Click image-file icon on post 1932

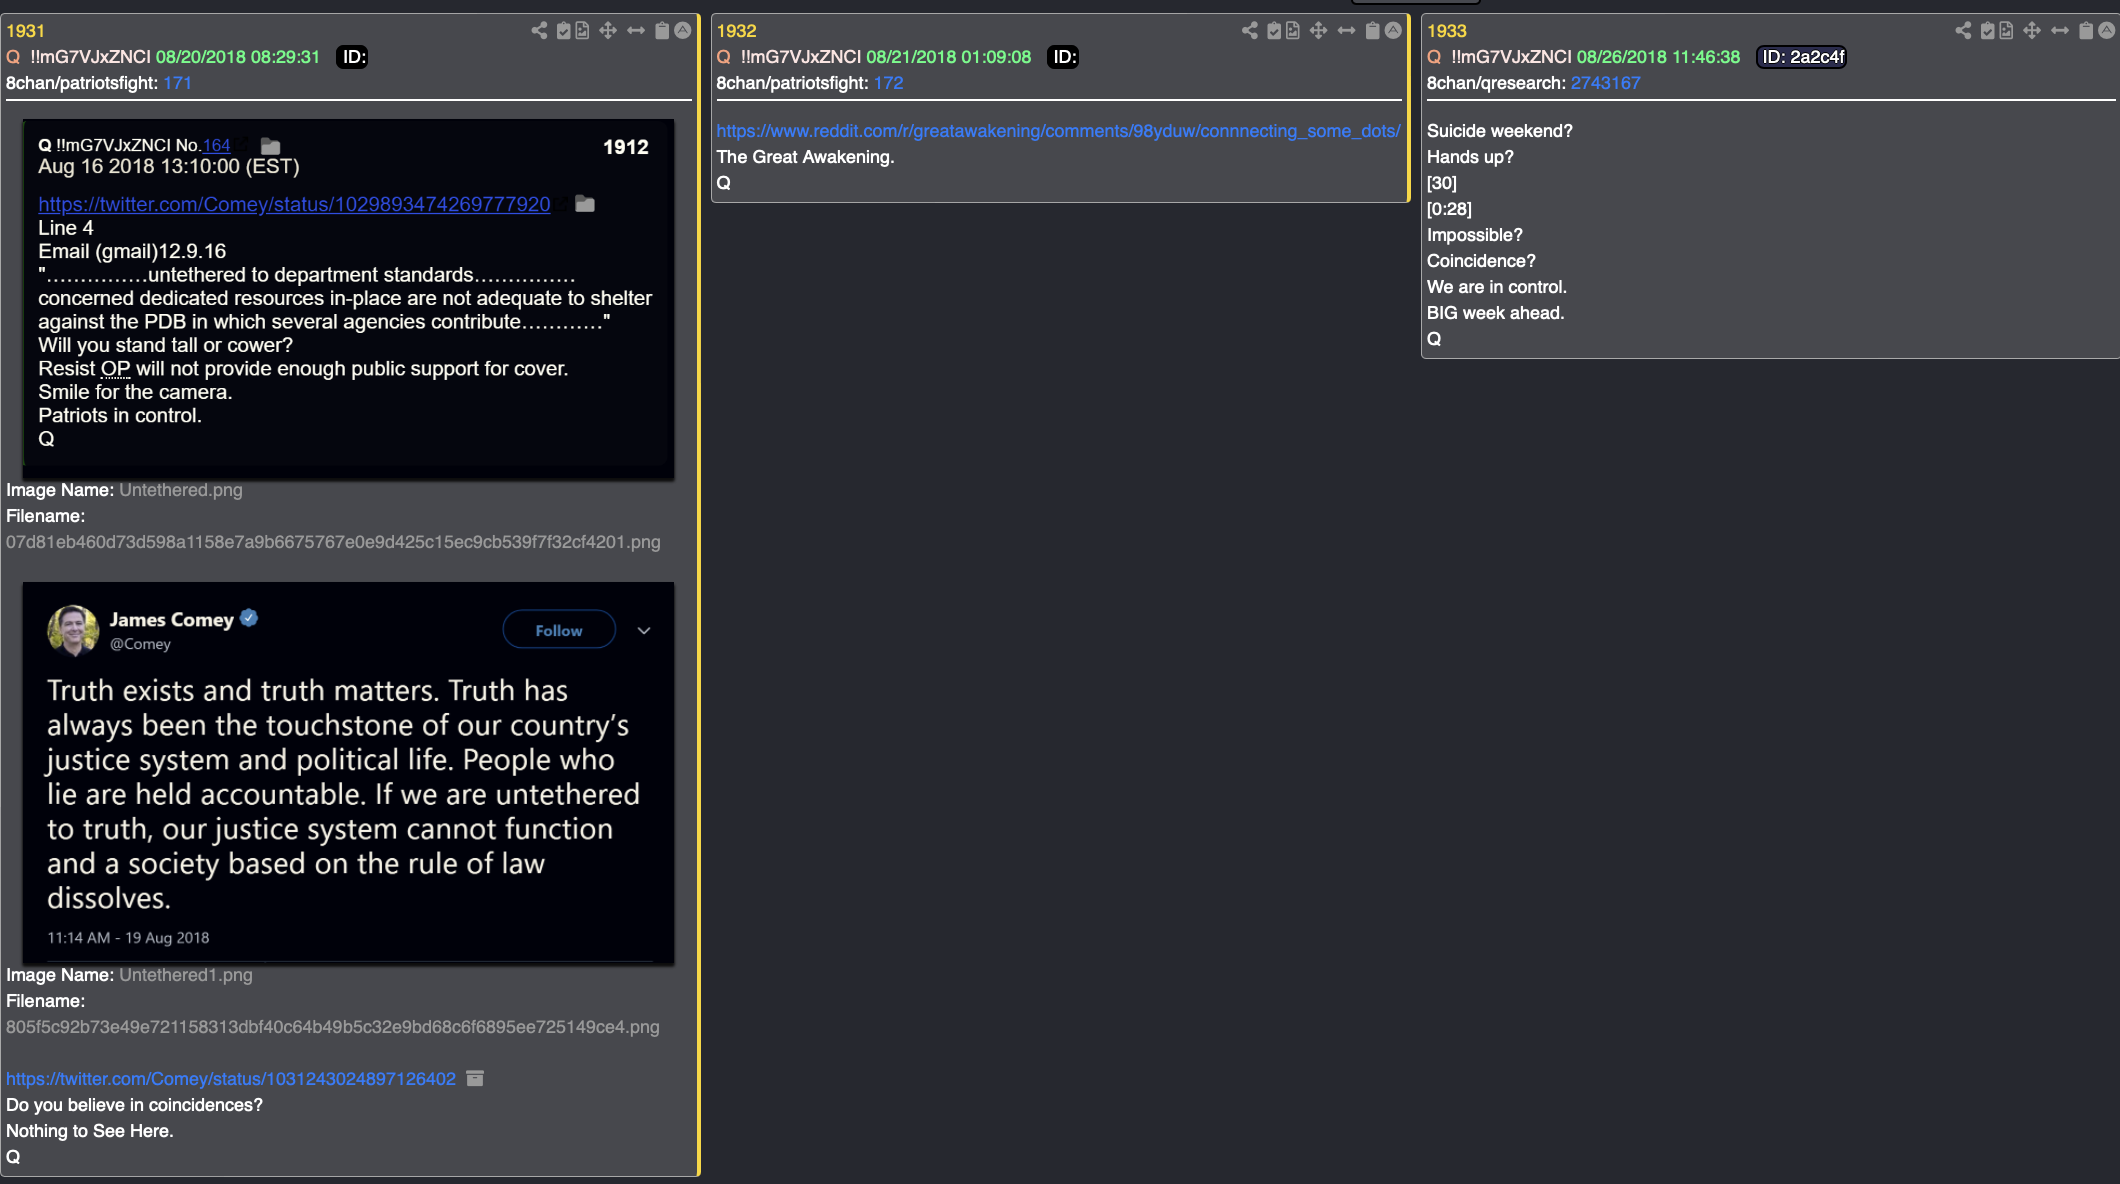point(1293,31)
